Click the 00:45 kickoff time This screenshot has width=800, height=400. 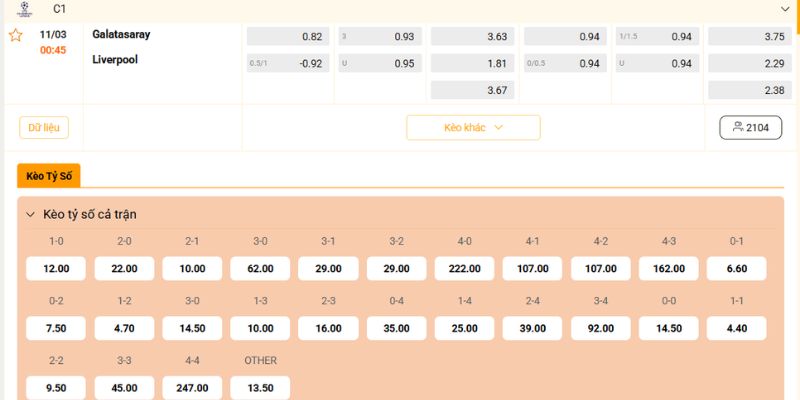[x=53, y=51]
